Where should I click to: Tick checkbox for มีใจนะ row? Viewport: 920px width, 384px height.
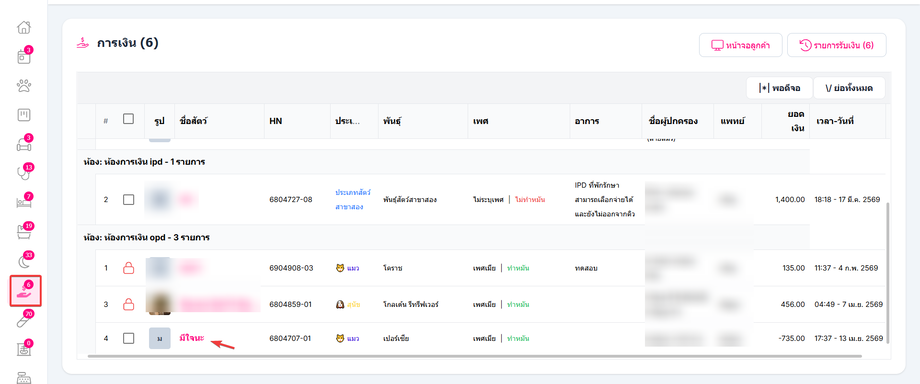(x=128, y=338)
